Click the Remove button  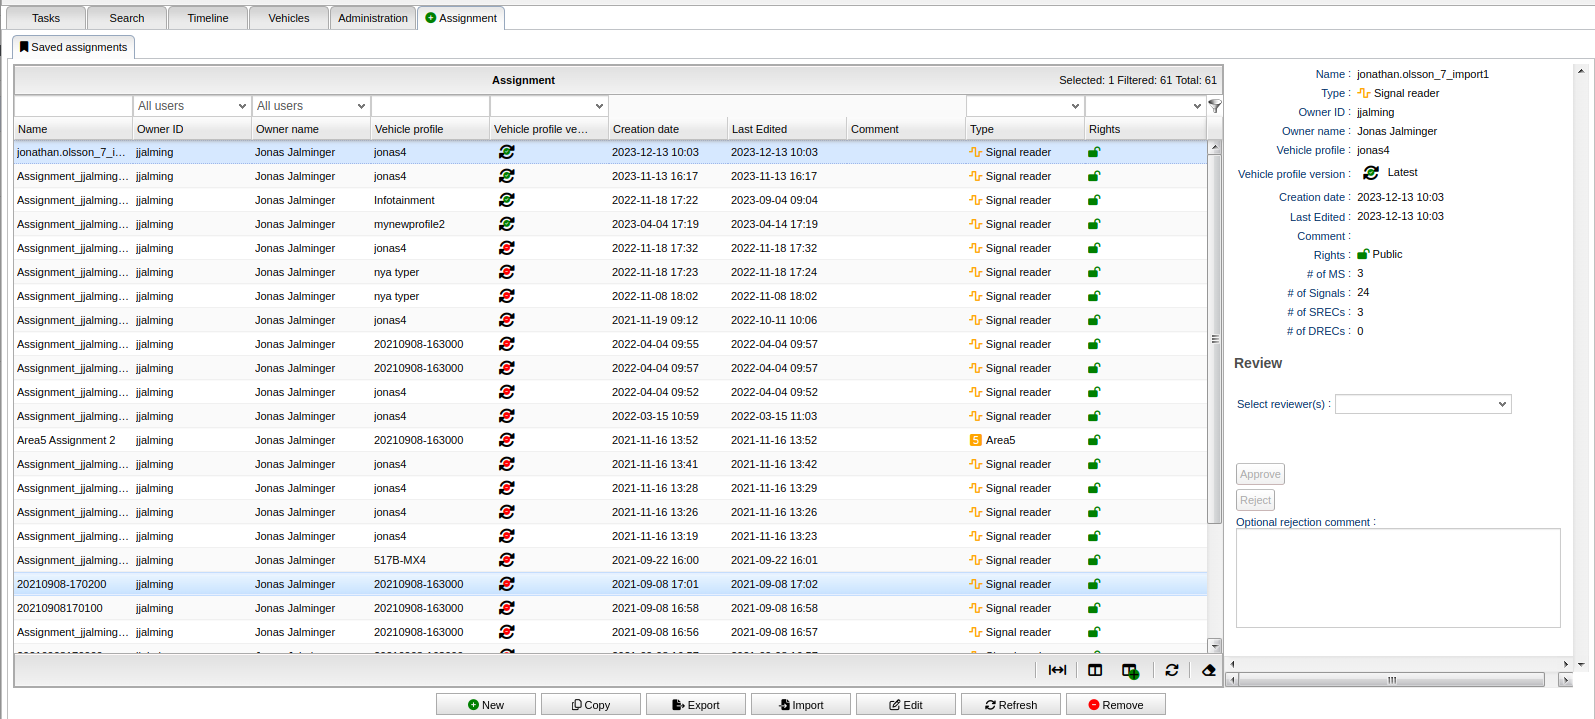click(x=1115, y=705)
